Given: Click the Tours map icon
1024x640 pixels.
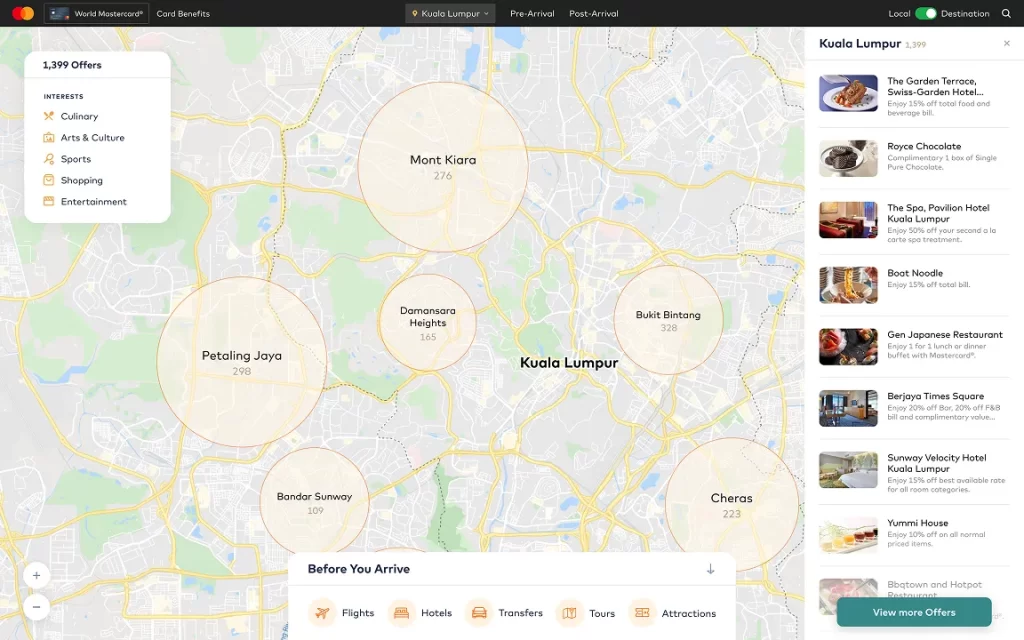Looking at the screenshot, I should pyautogui.click(x=569, y=613).
